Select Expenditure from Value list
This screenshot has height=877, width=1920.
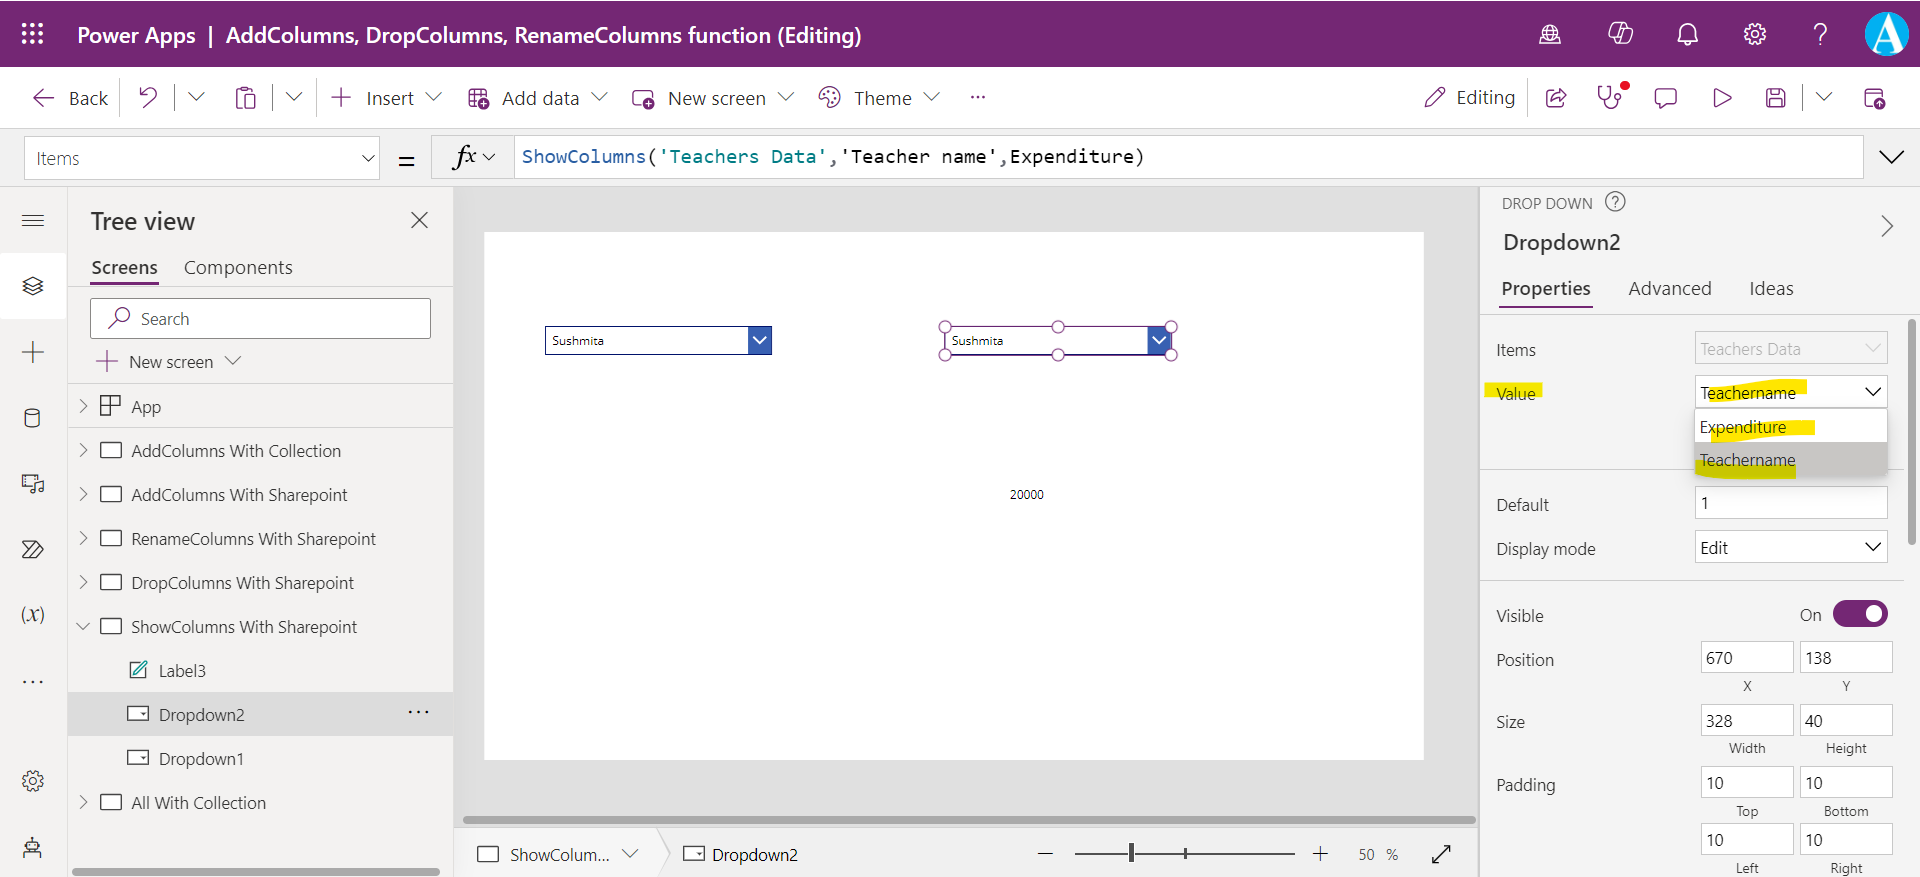(x=1743, y=427)
